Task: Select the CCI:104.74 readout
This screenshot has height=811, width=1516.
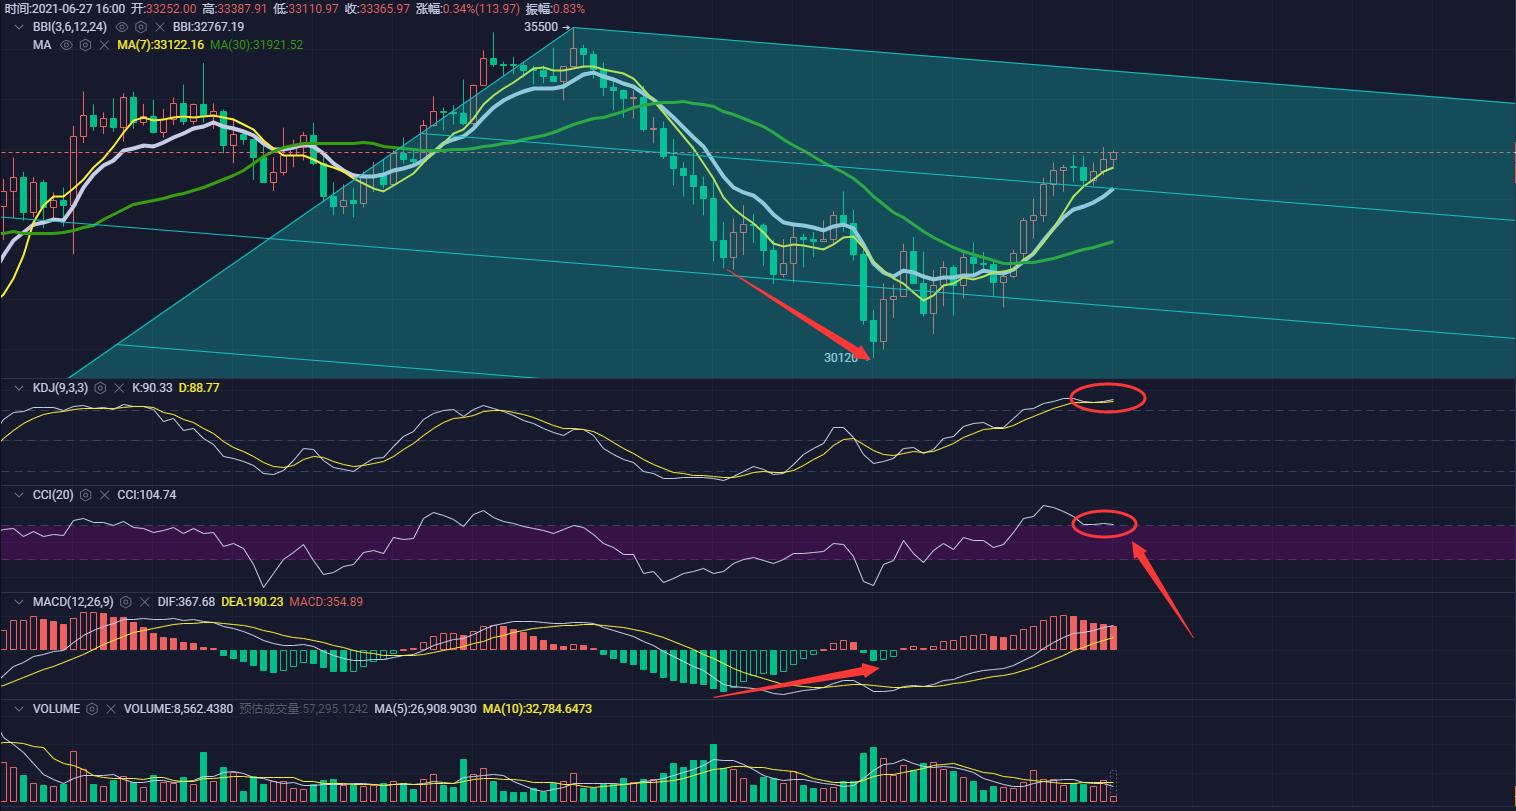Action: coord(147,494)
